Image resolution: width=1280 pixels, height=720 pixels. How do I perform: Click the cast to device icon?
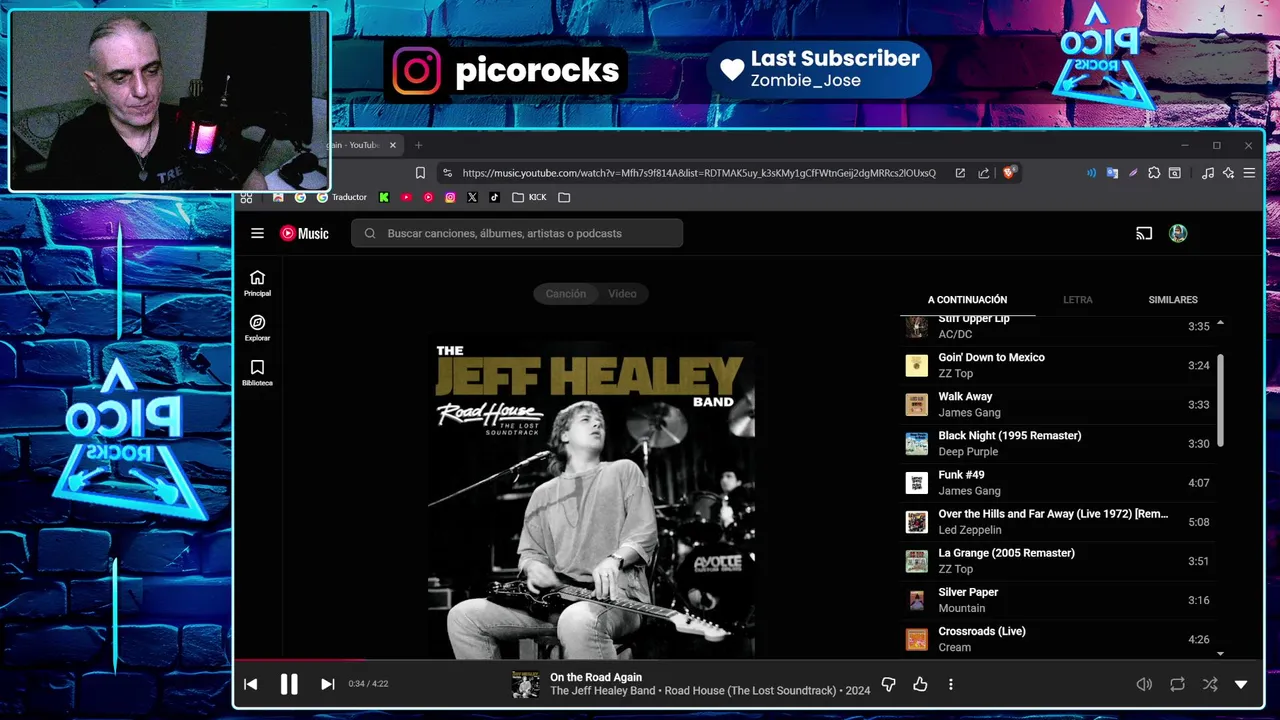coord(1144,233)
